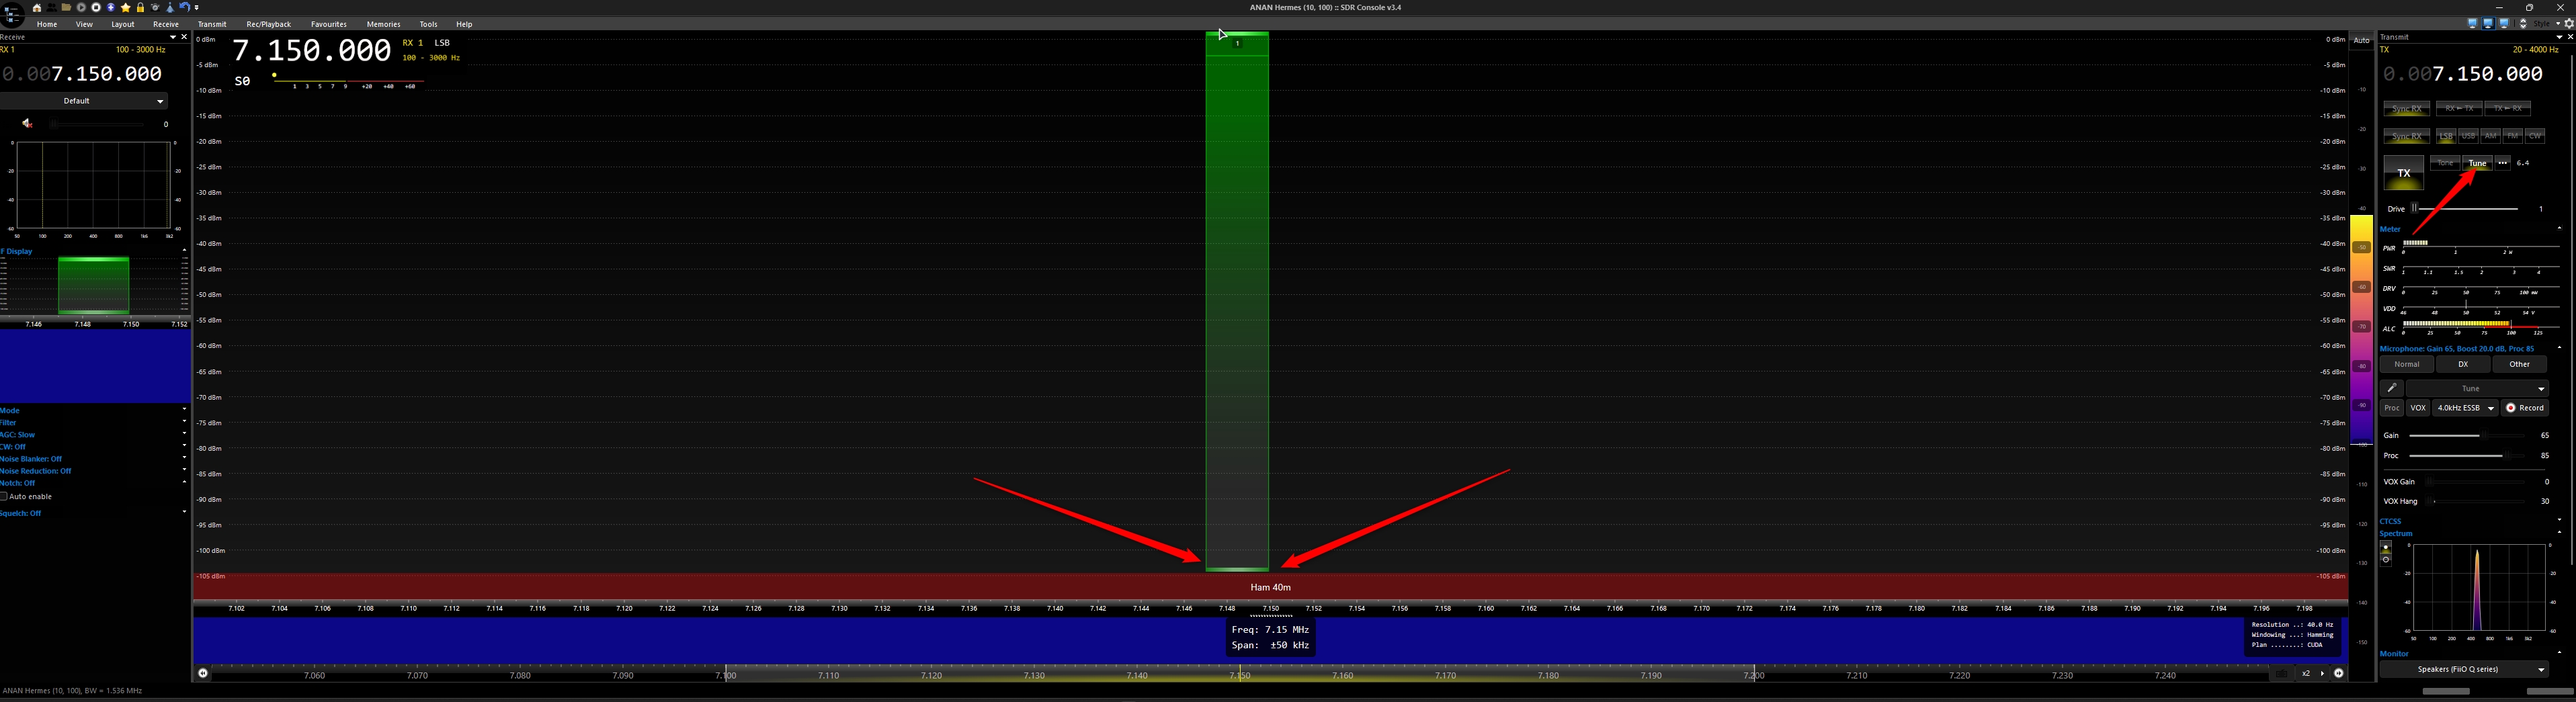This screenshot has height=702, width=2576.
Task: Click the padlock lock icon
Action: tap(141, 8)
